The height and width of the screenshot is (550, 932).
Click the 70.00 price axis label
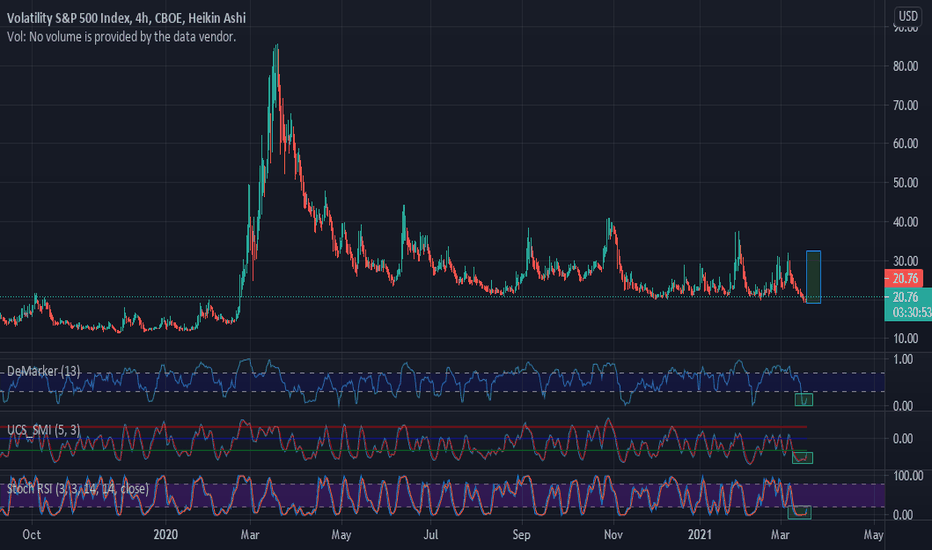point(905,105)
